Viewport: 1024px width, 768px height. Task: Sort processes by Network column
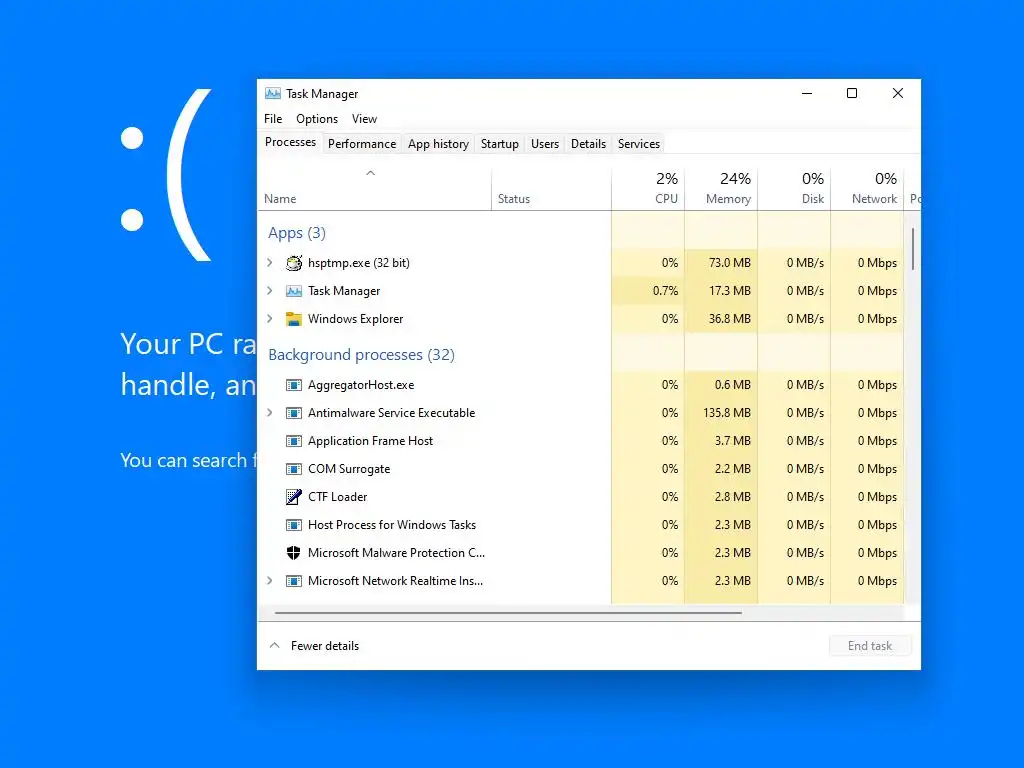click(867, 189)
